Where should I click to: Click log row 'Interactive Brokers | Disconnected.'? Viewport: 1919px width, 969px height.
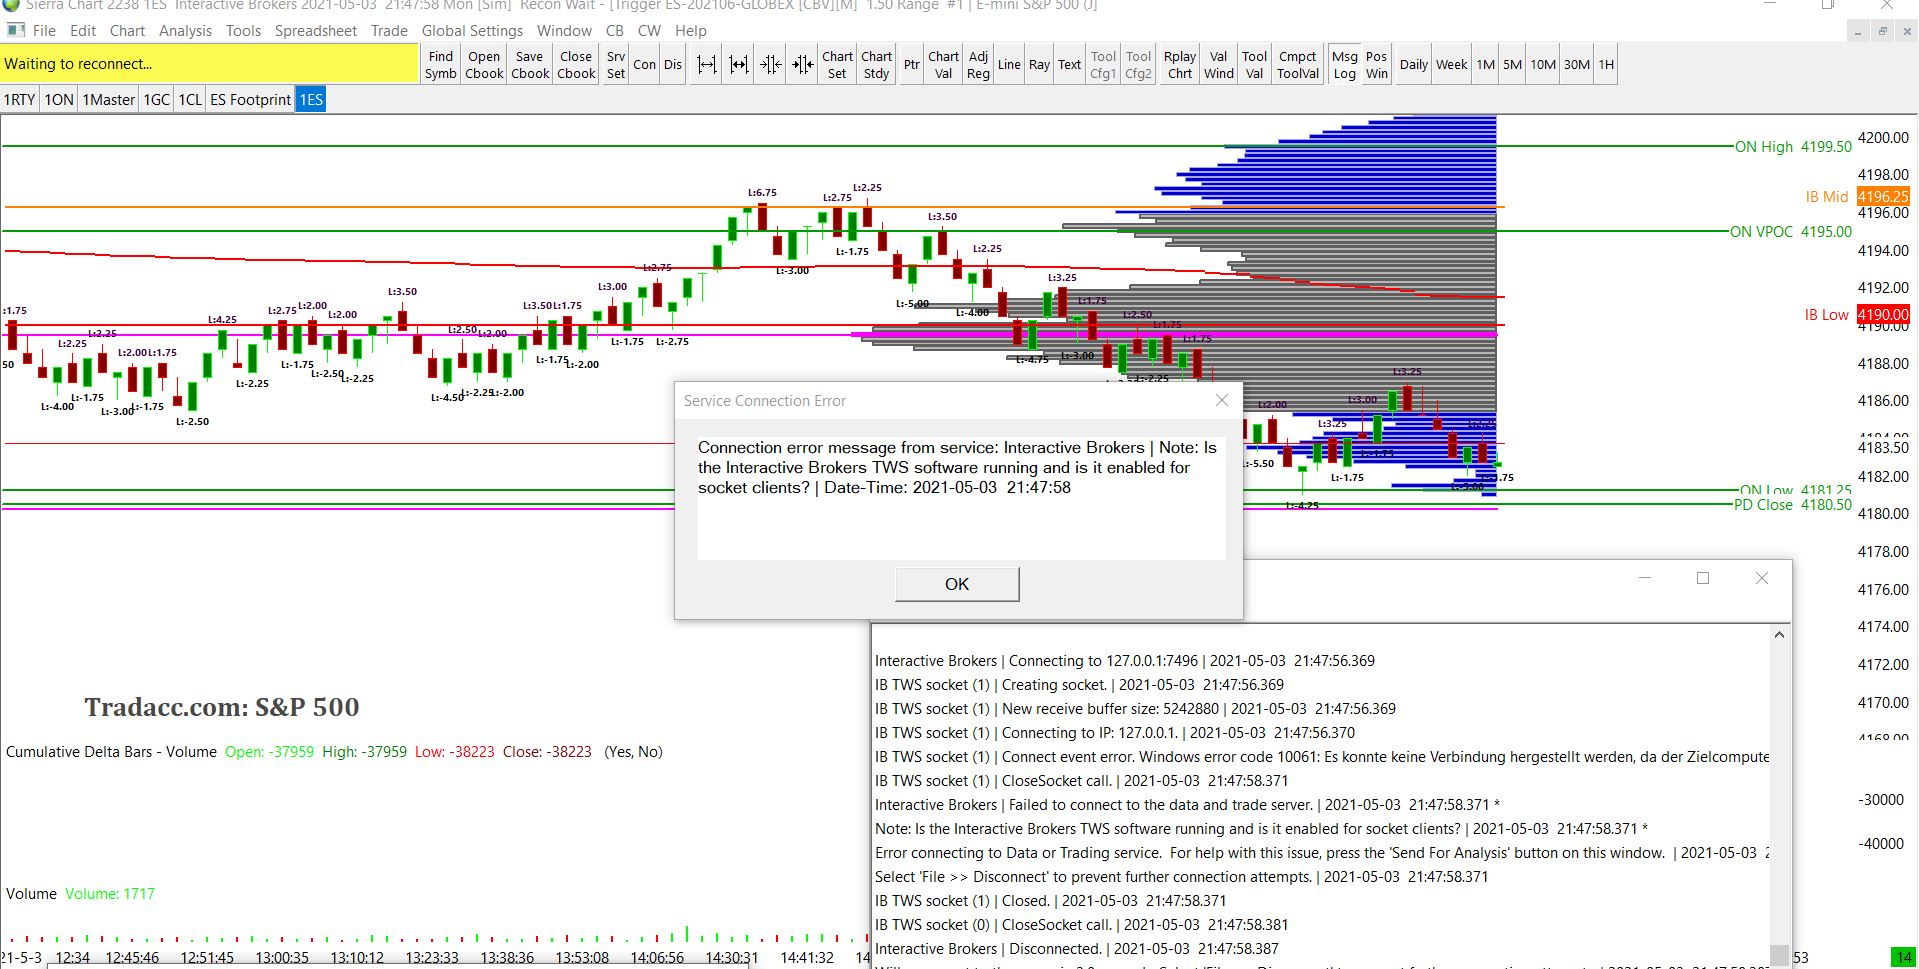click(x=1076, y=949)
